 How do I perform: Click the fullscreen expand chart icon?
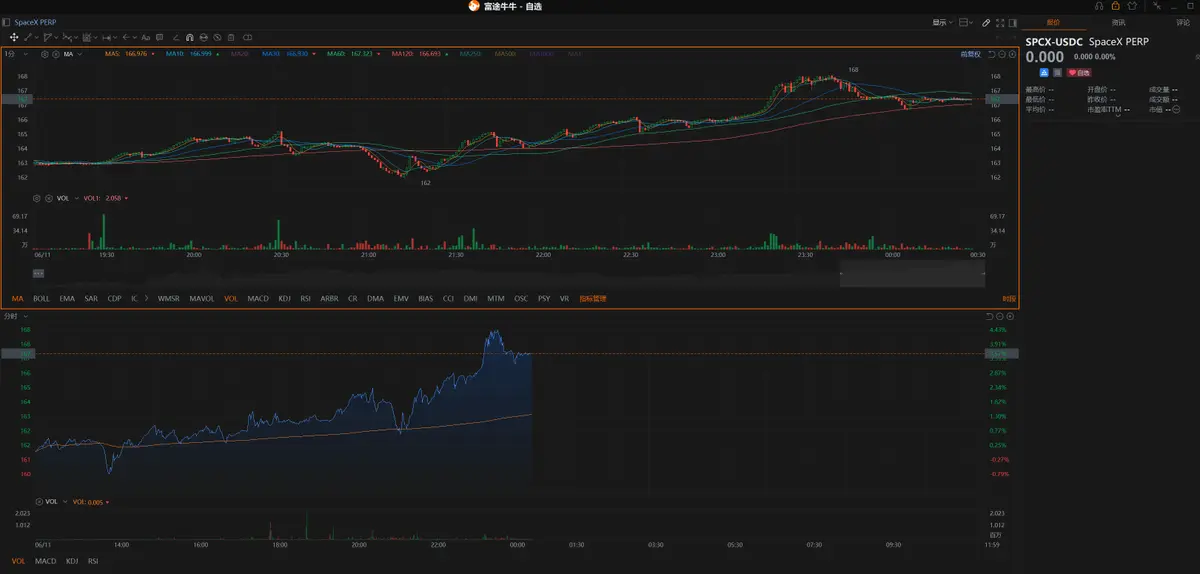(x=1000, y=23)
